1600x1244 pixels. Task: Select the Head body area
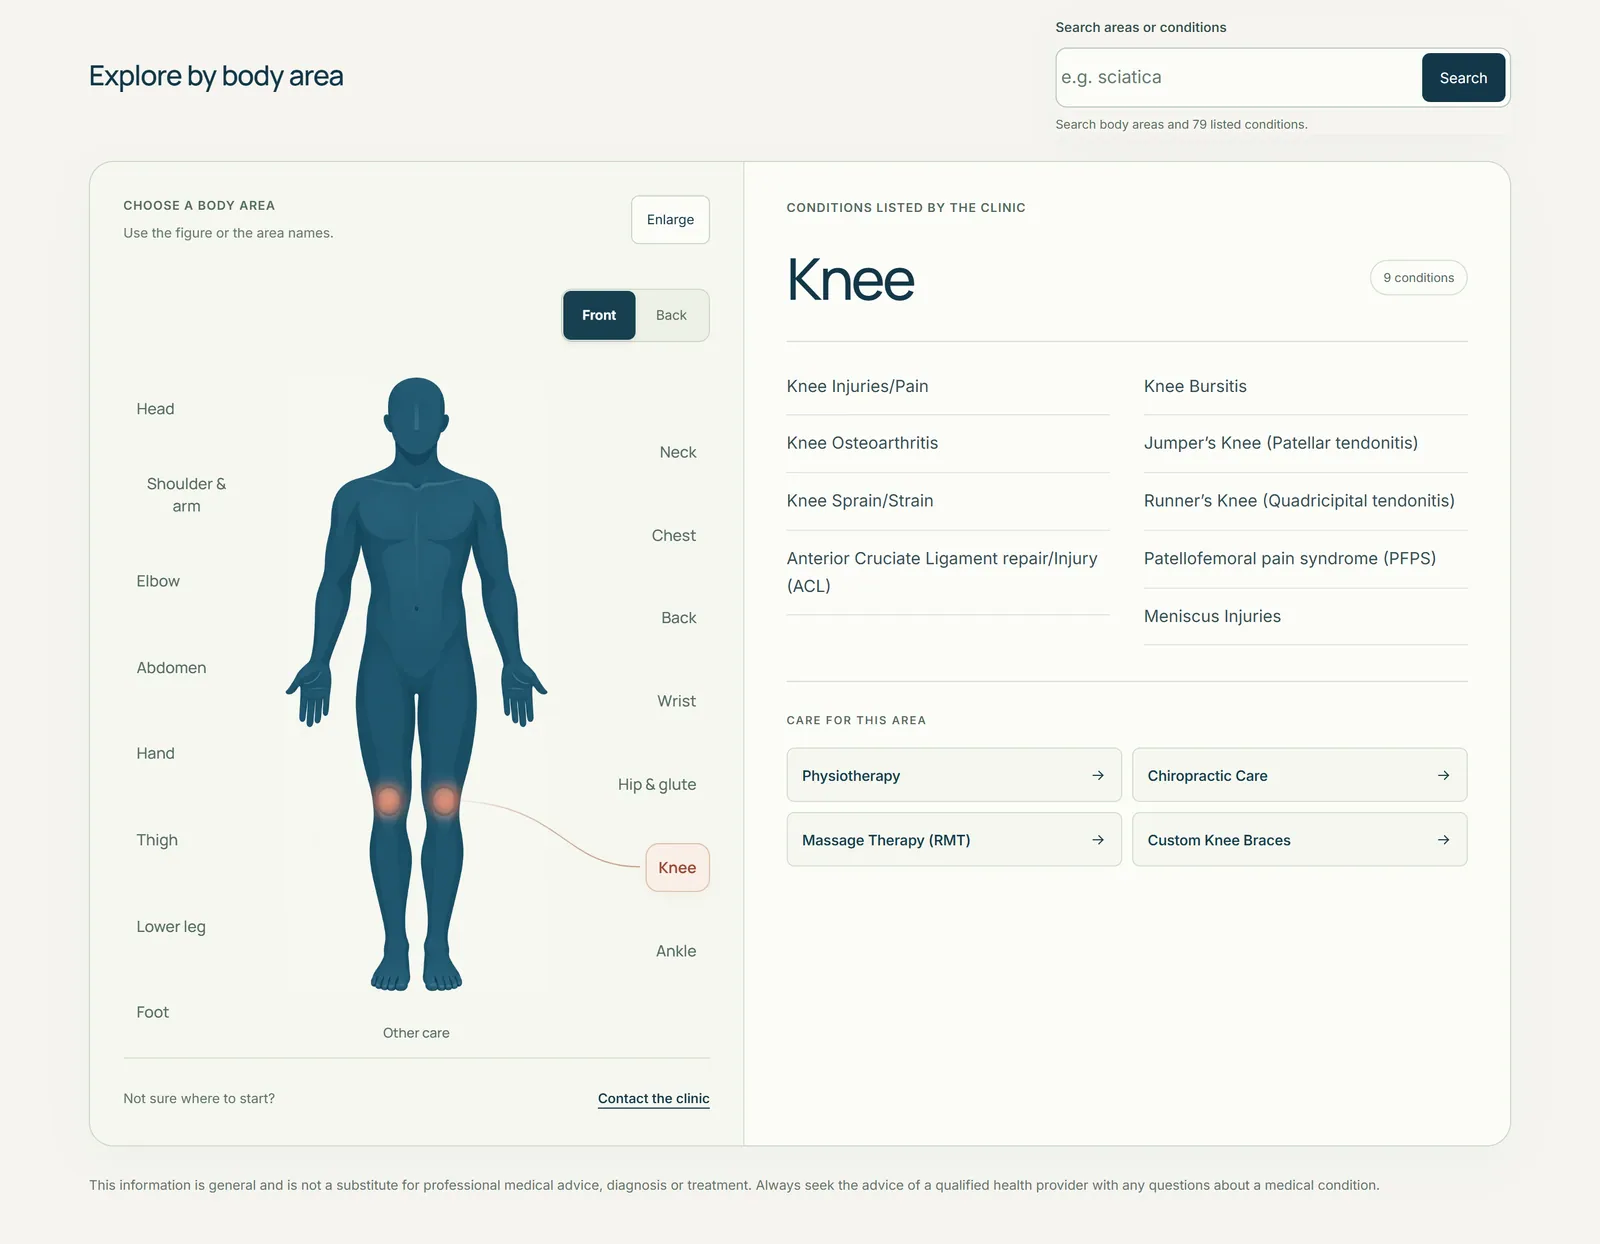pos(155,409)
